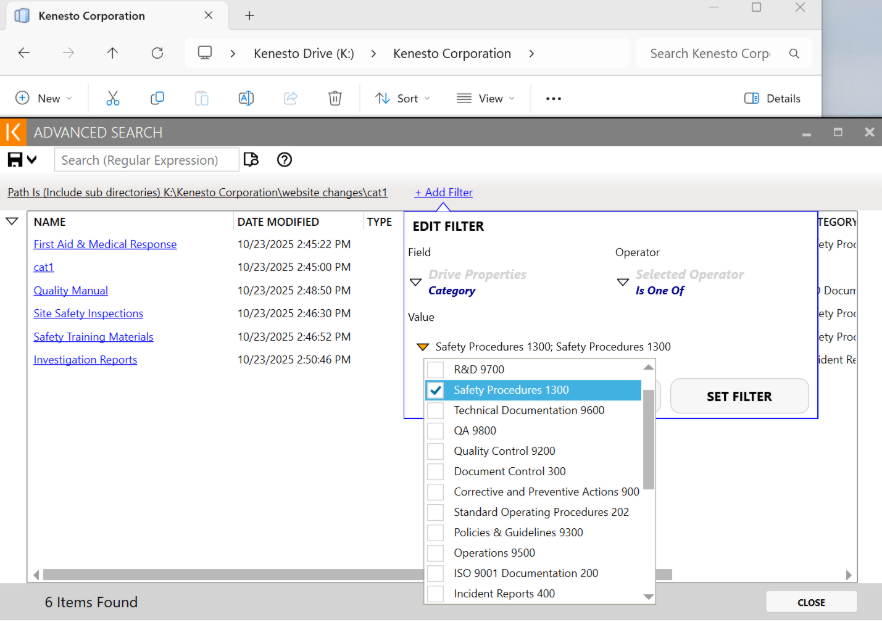Uncheck Safety Procedures 1300 checkbox

click(435, 390)
